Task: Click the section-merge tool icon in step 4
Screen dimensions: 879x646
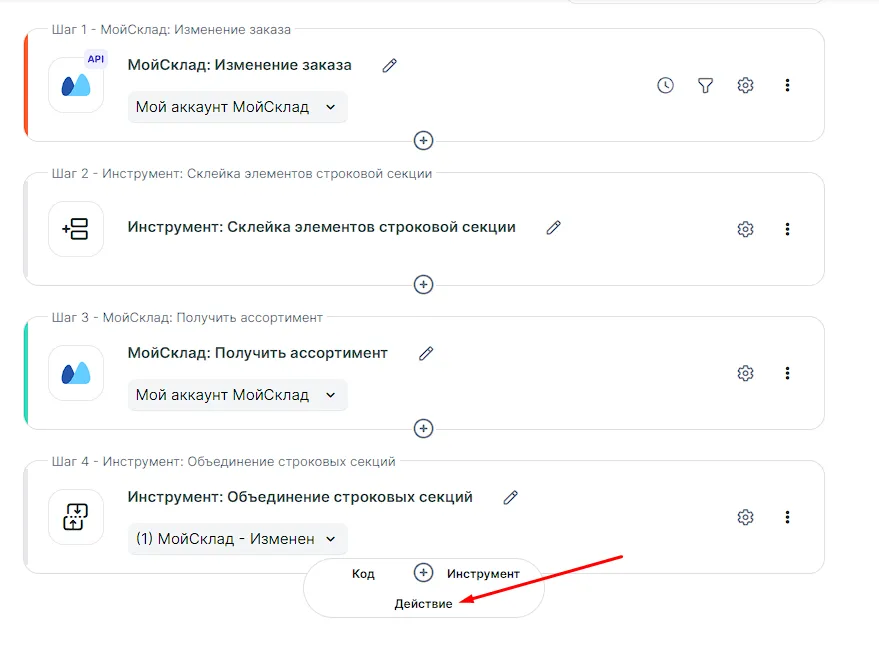Action: tap(76, 517)
